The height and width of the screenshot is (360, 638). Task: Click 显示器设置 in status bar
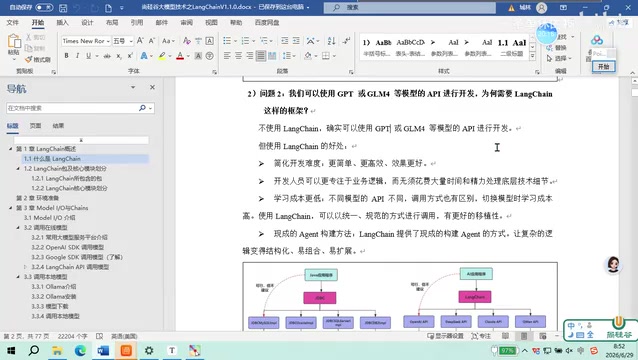(446, 336)
